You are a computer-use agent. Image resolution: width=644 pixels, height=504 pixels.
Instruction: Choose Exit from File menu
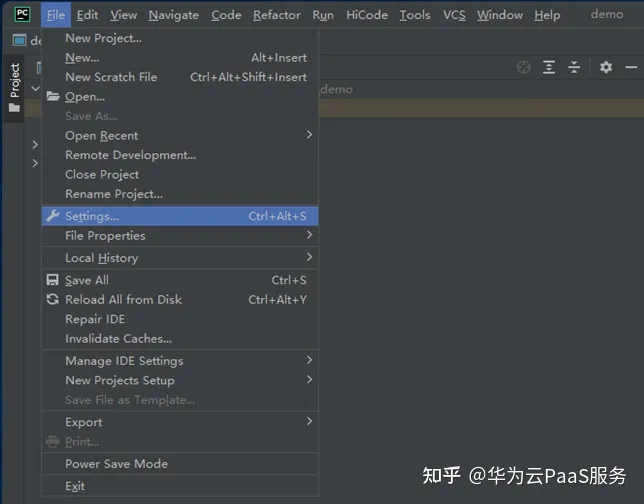tap(180, 486)
